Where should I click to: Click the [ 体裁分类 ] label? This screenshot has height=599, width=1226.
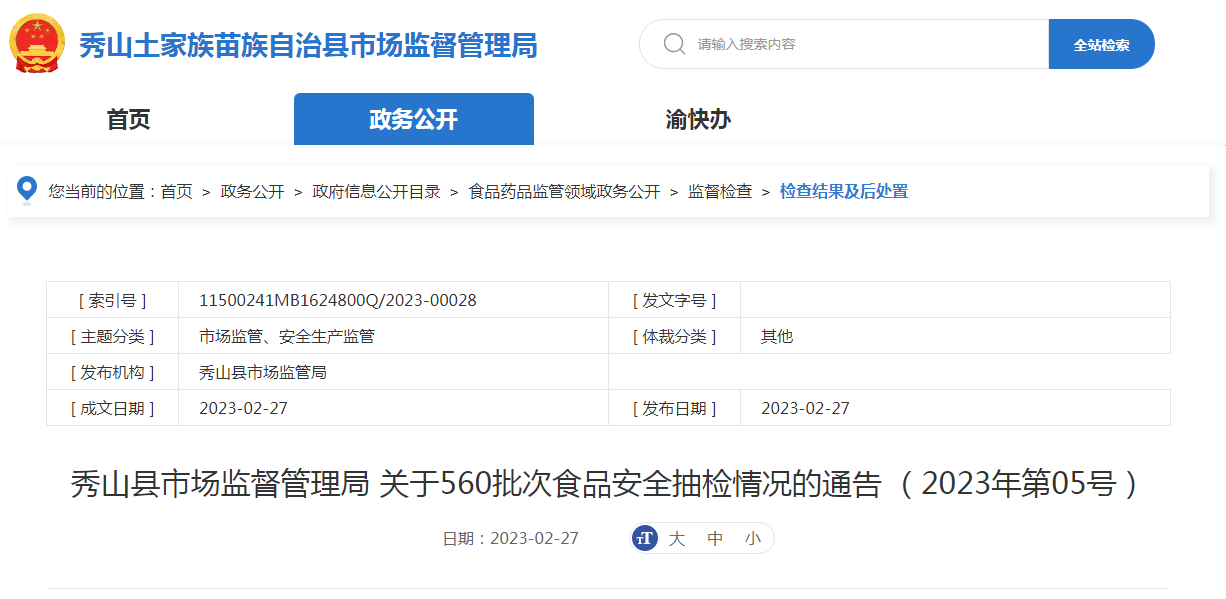(x=674, y=336)
